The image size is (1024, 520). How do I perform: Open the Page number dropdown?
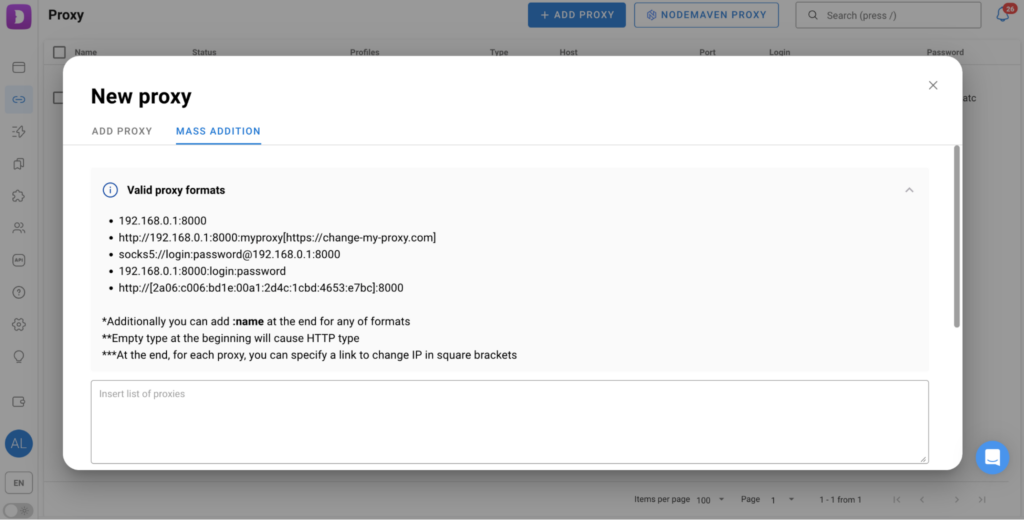778,499
